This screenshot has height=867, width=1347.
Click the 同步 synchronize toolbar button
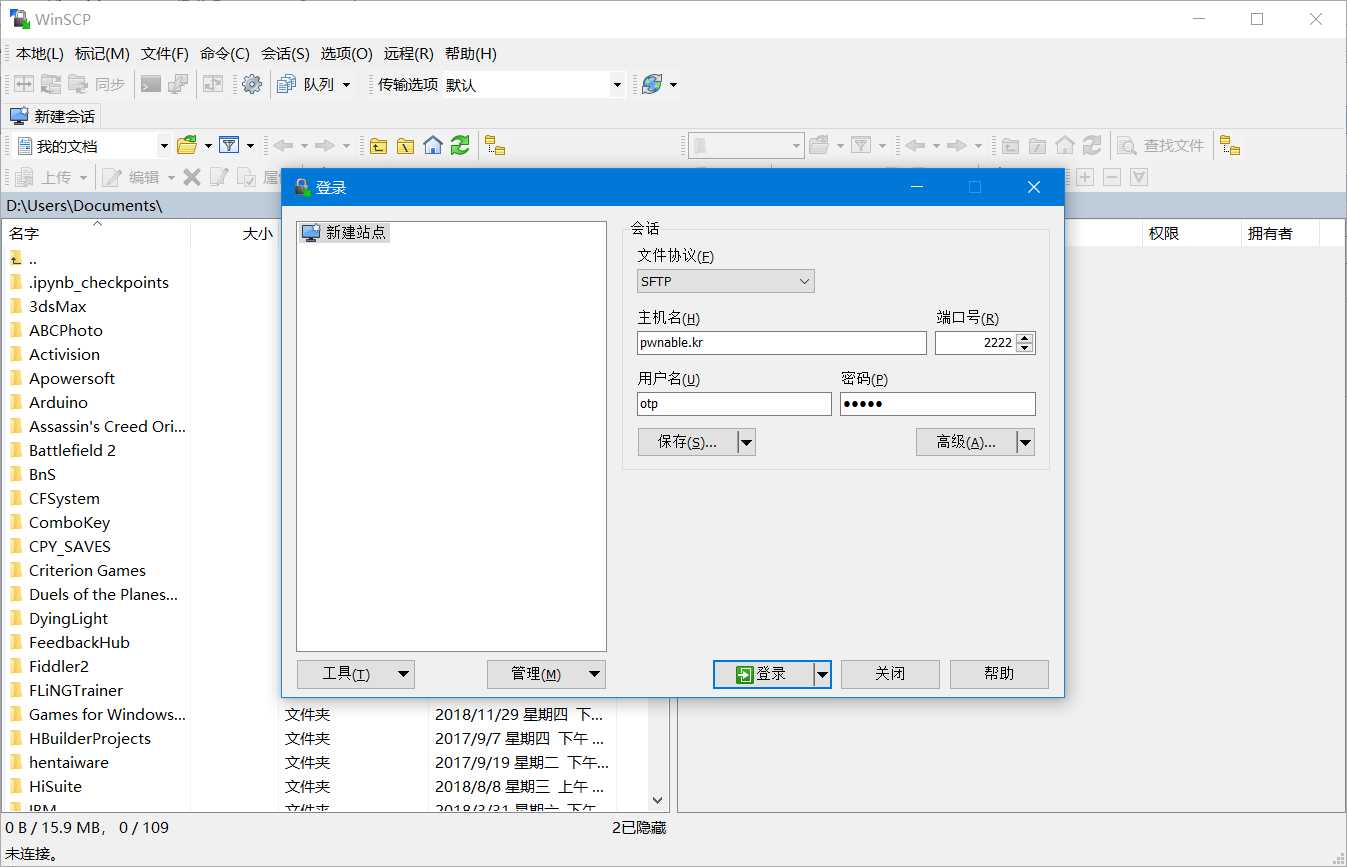[98, 85]
